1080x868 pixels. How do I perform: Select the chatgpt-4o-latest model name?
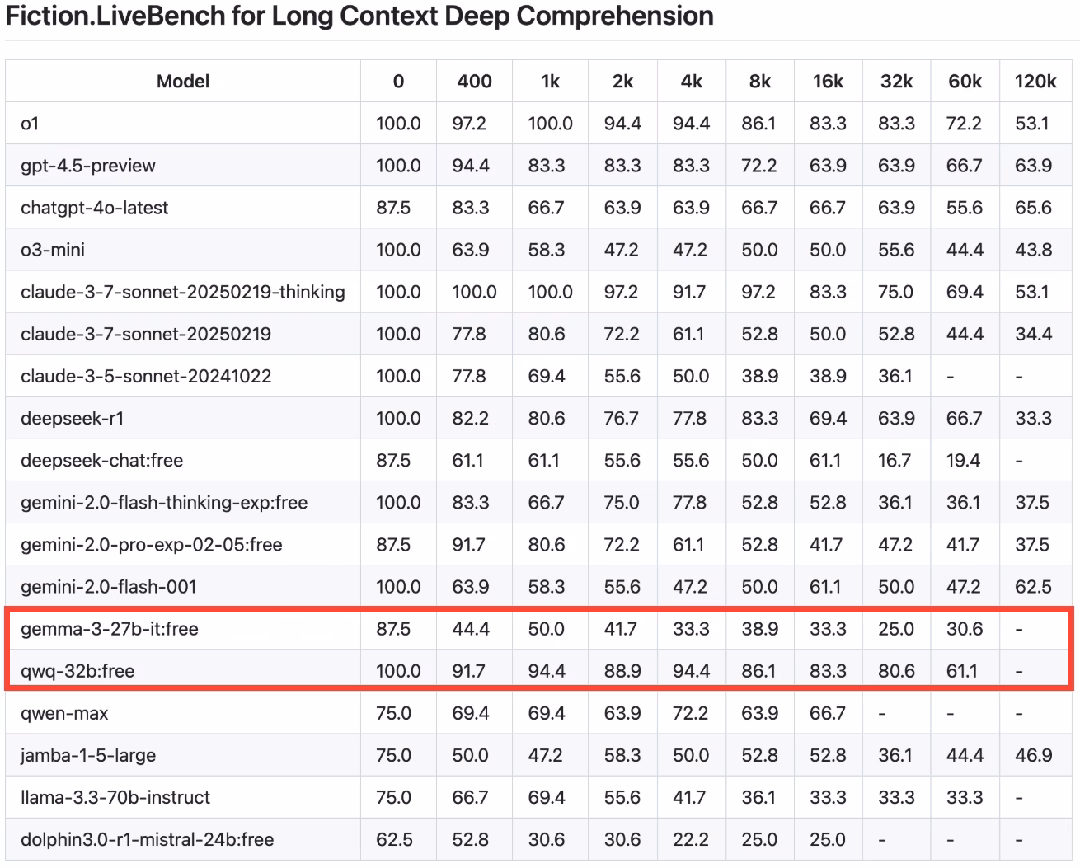tap(94, 208)
